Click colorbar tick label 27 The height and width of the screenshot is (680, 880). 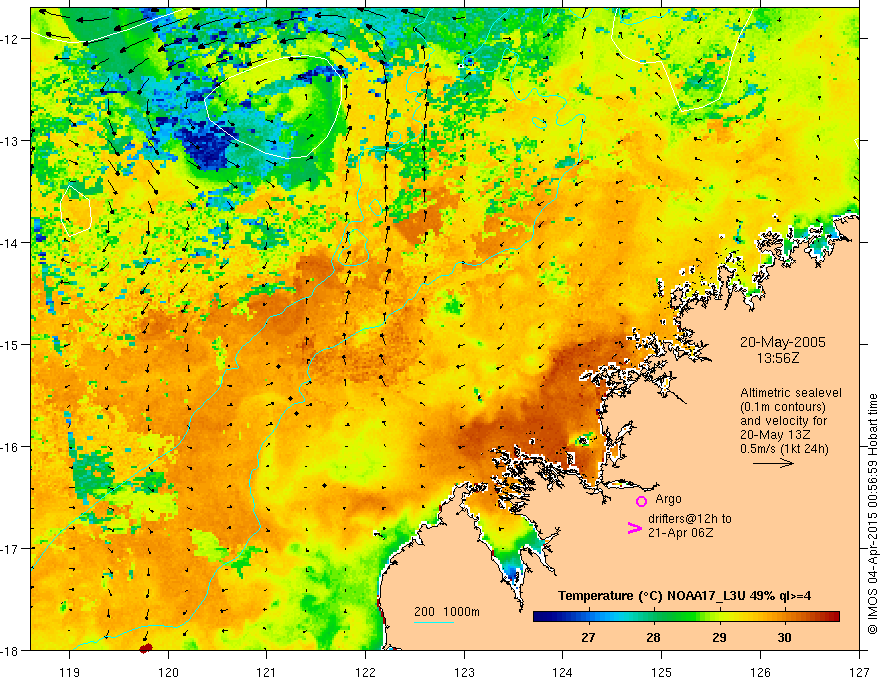pos(588,637)
